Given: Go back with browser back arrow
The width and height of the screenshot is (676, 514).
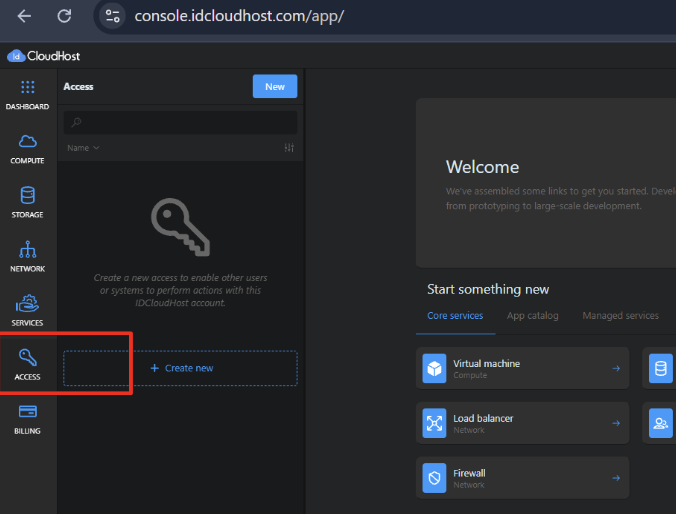Looking at the screenshot, I should coord(24,16).
